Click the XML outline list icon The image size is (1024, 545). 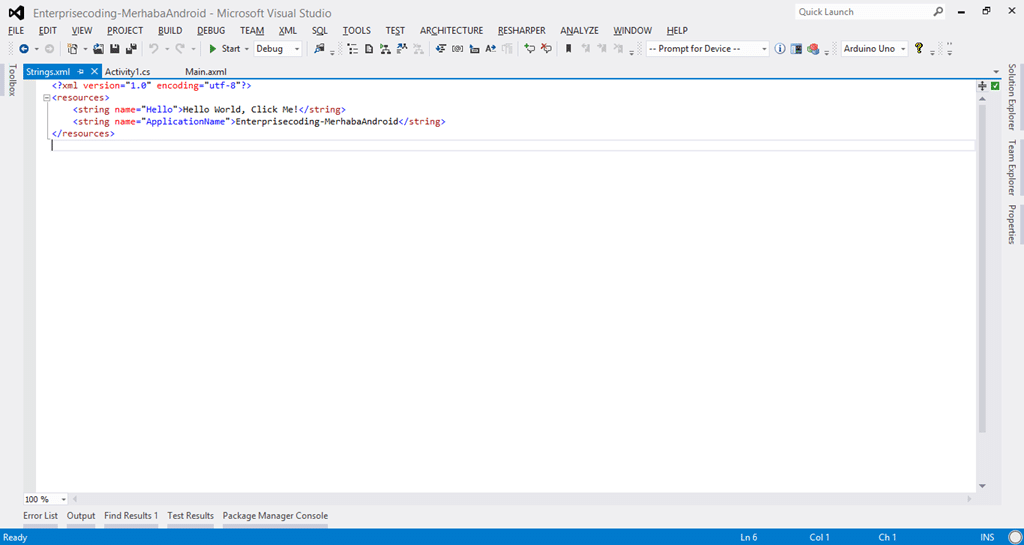coord(353,49)
